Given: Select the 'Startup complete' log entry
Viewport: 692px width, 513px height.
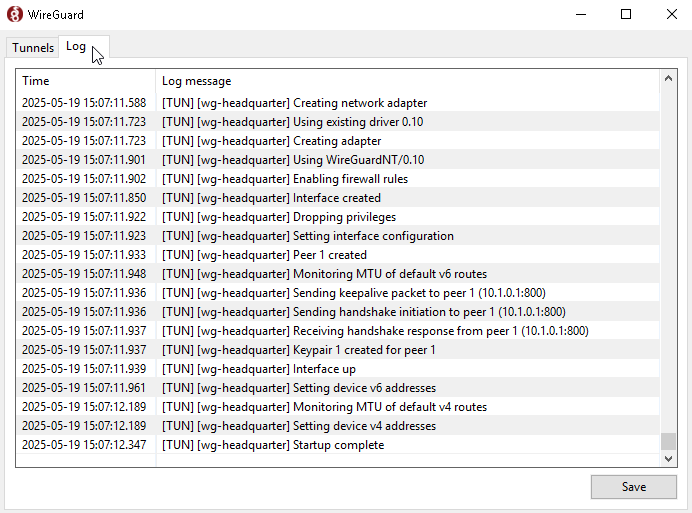Looking at the screenshot, I should (x=338, y=445).
